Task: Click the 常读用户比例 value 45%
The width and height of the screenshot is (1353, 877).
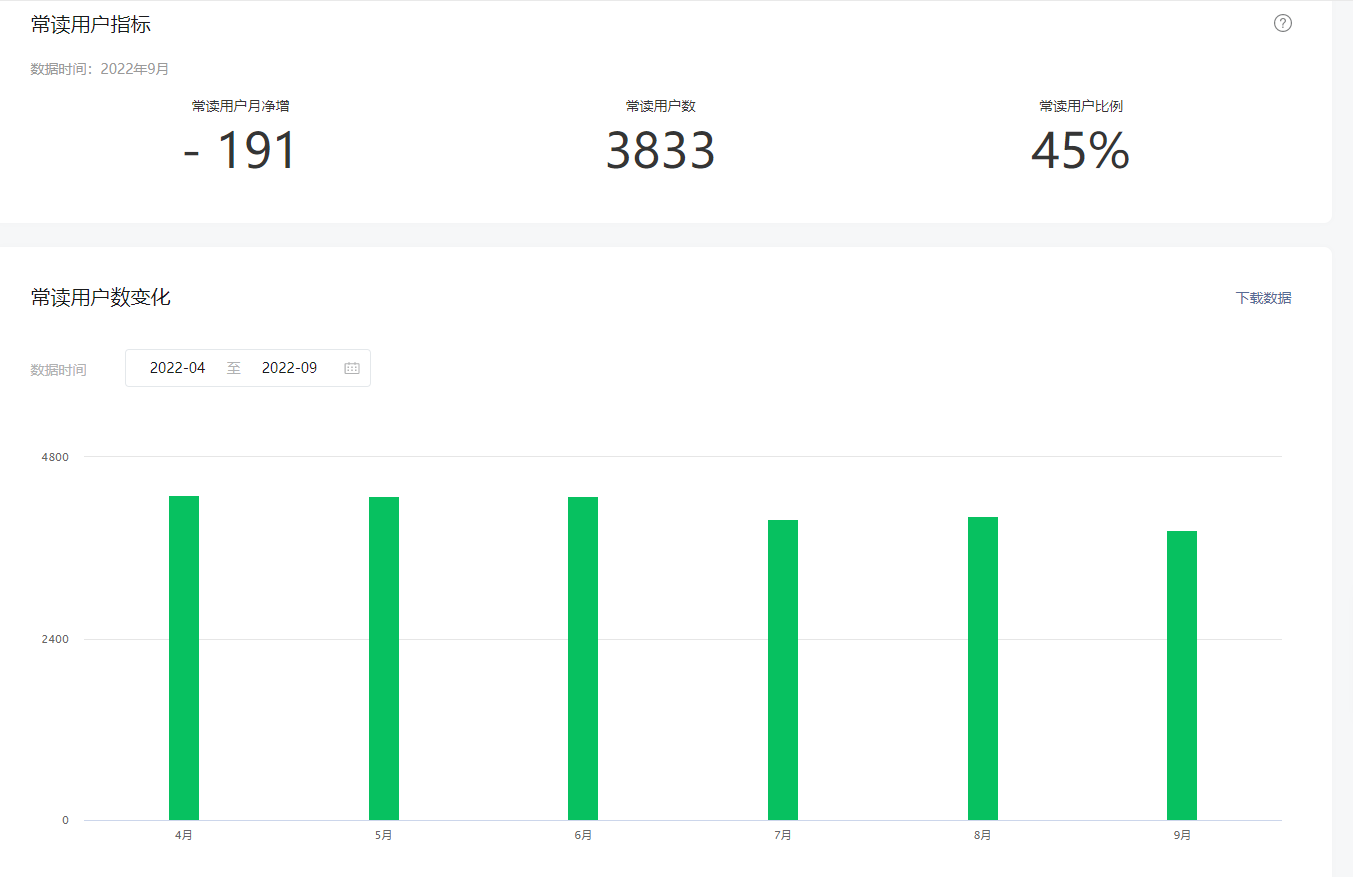Action: pyautogui.click(x=1080, y=151)
